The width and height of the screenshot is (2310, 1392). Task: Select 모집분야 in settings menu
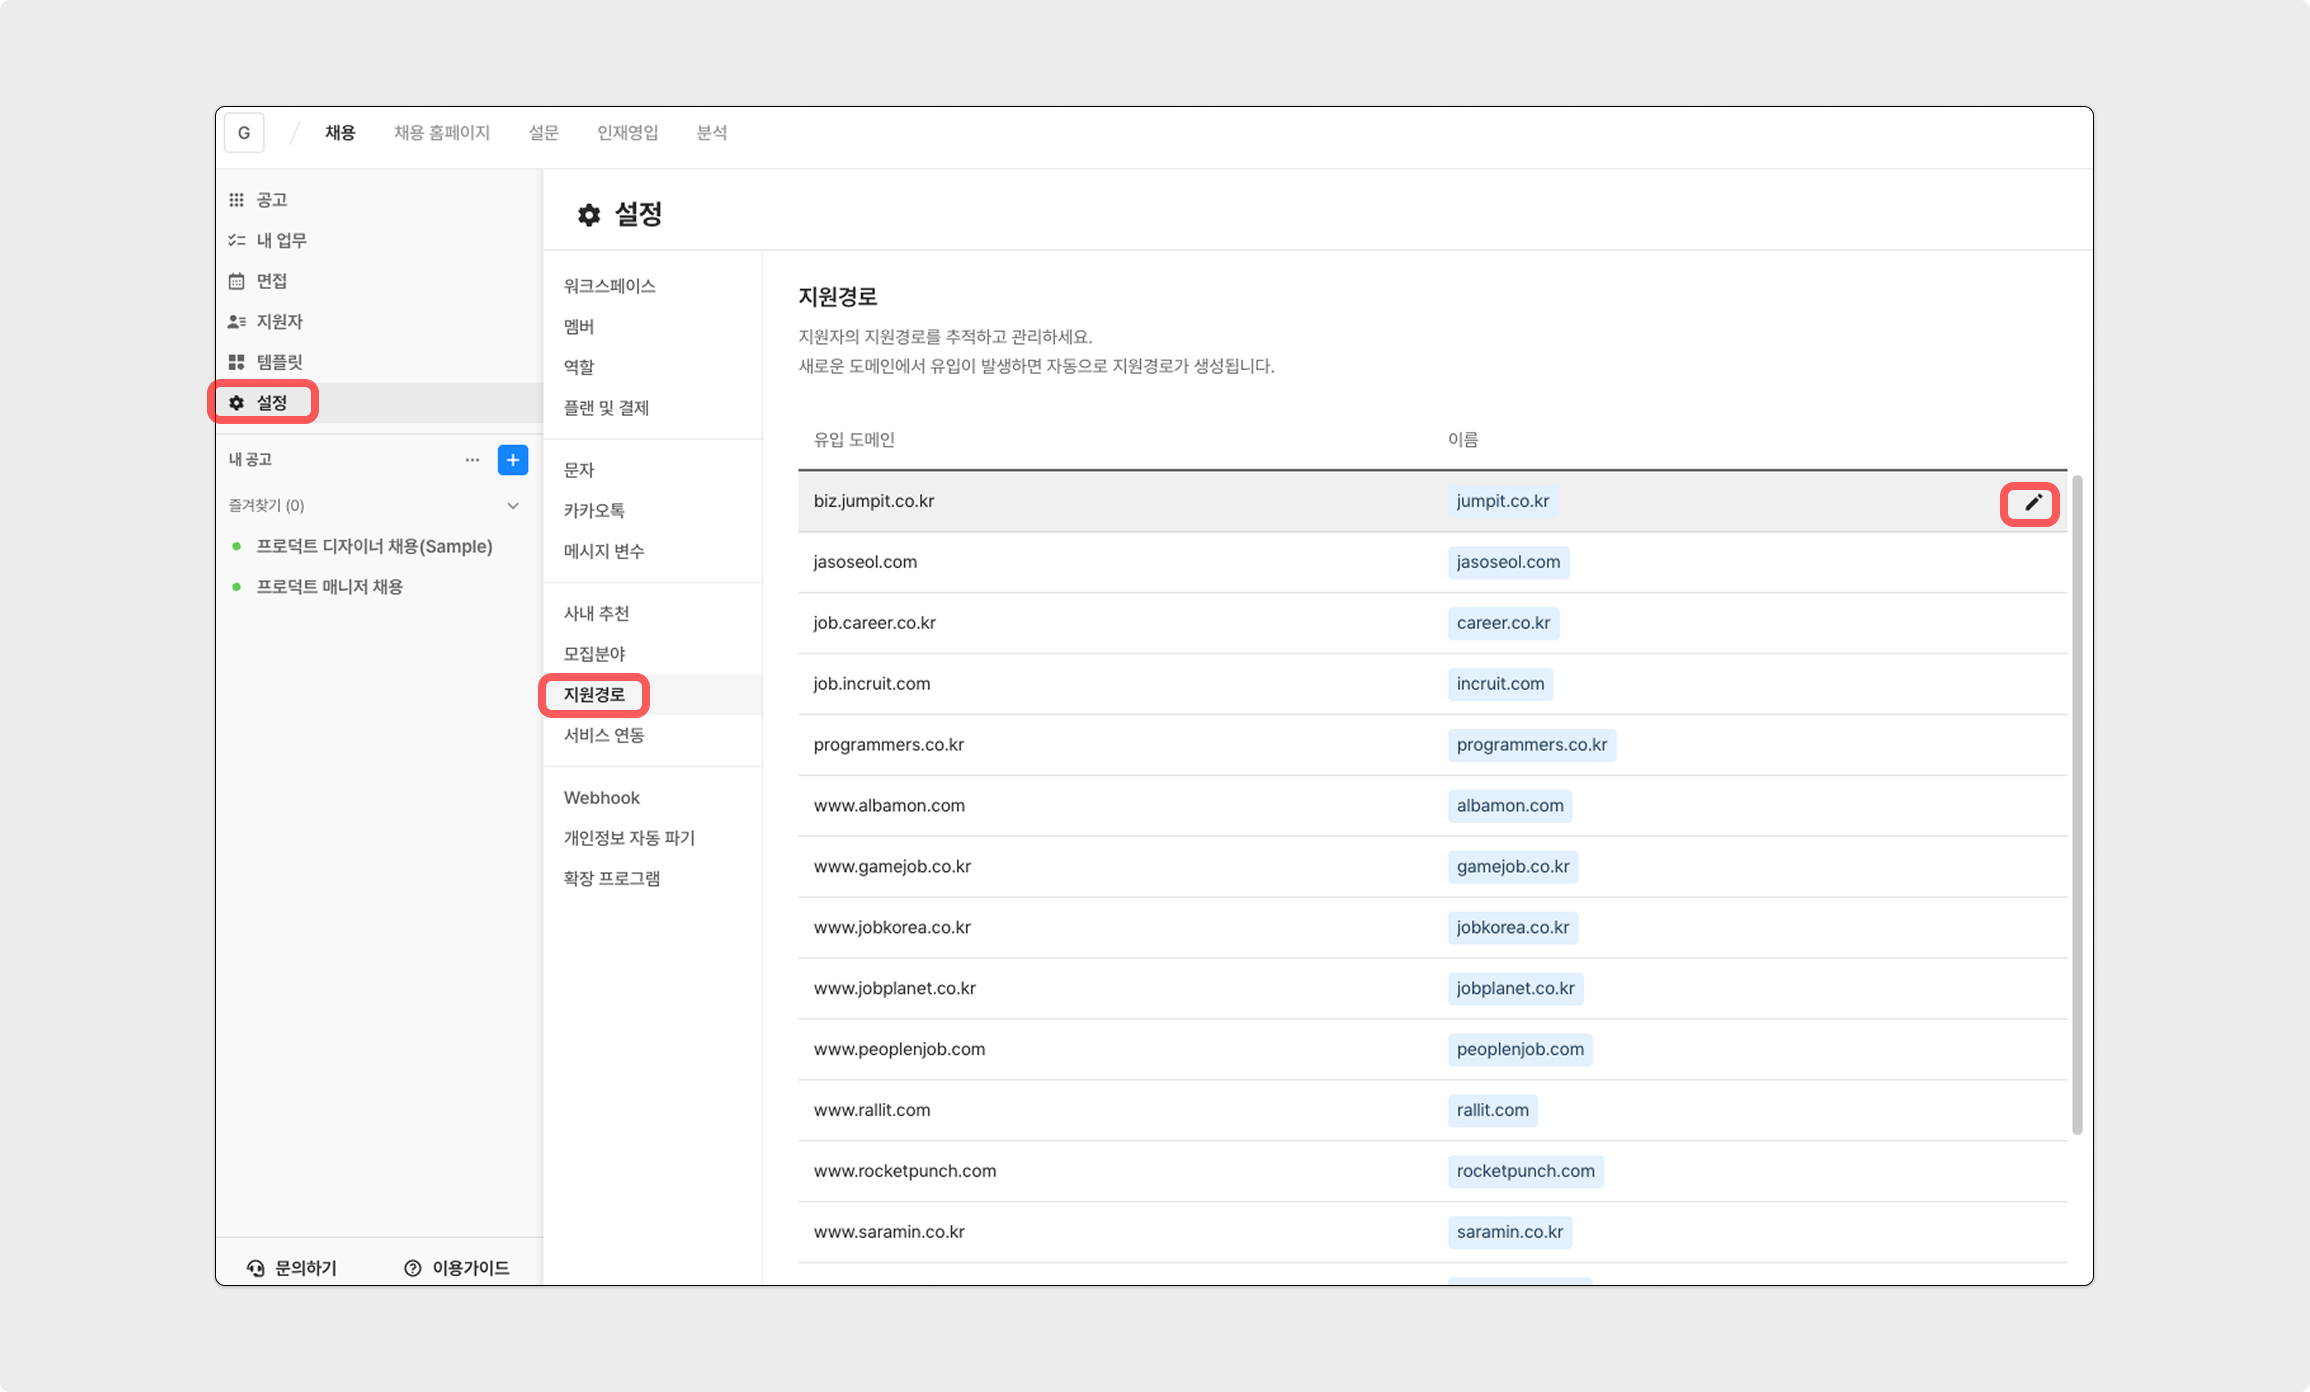pos(594,654)
